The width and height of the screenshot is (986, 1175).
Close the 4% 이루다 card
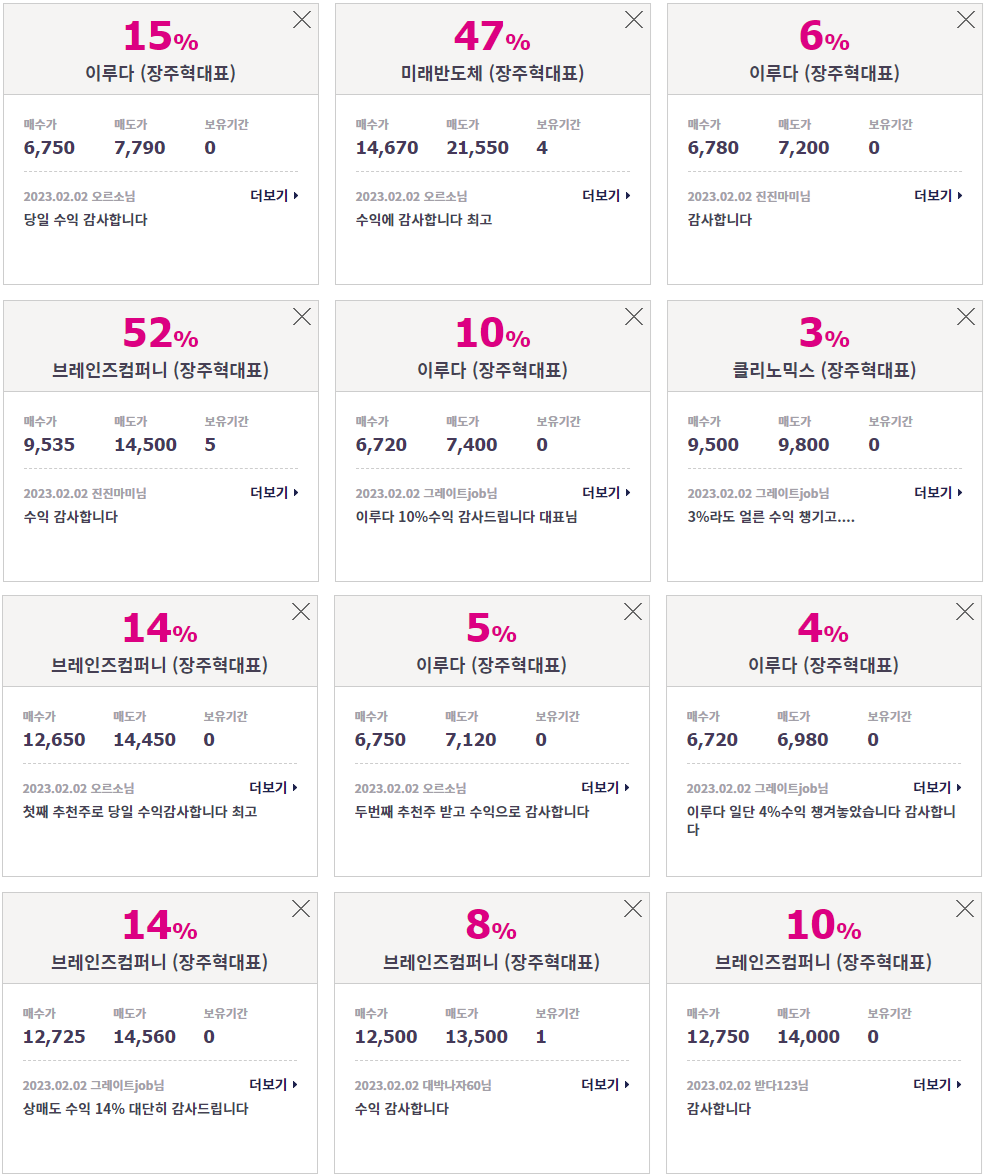tap(965, 612)
